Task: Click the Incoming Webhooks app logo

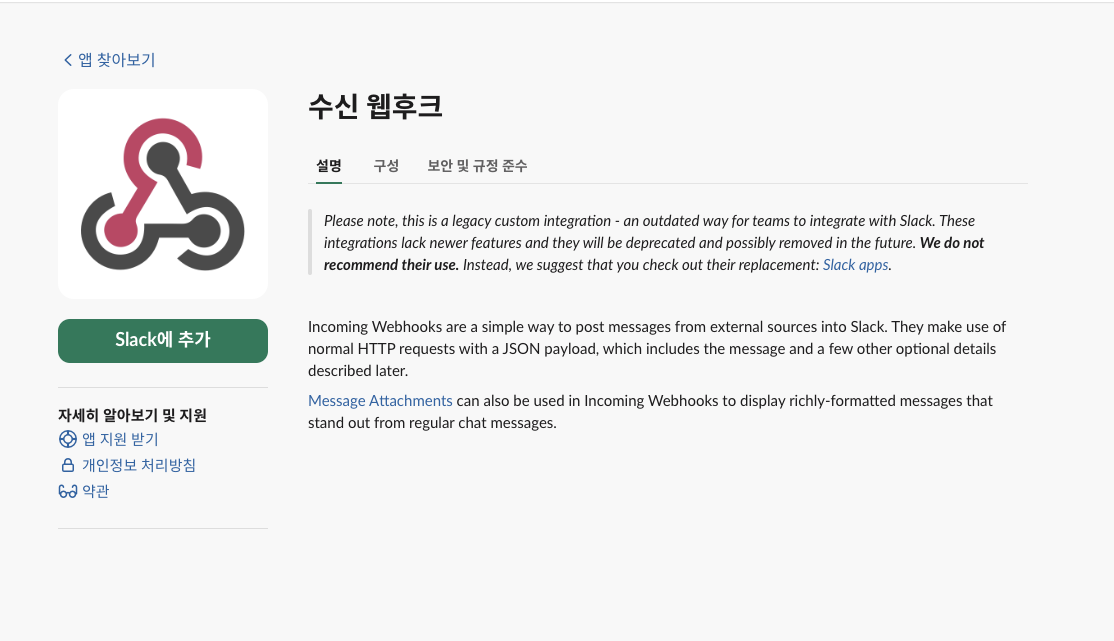Action: 163,194
